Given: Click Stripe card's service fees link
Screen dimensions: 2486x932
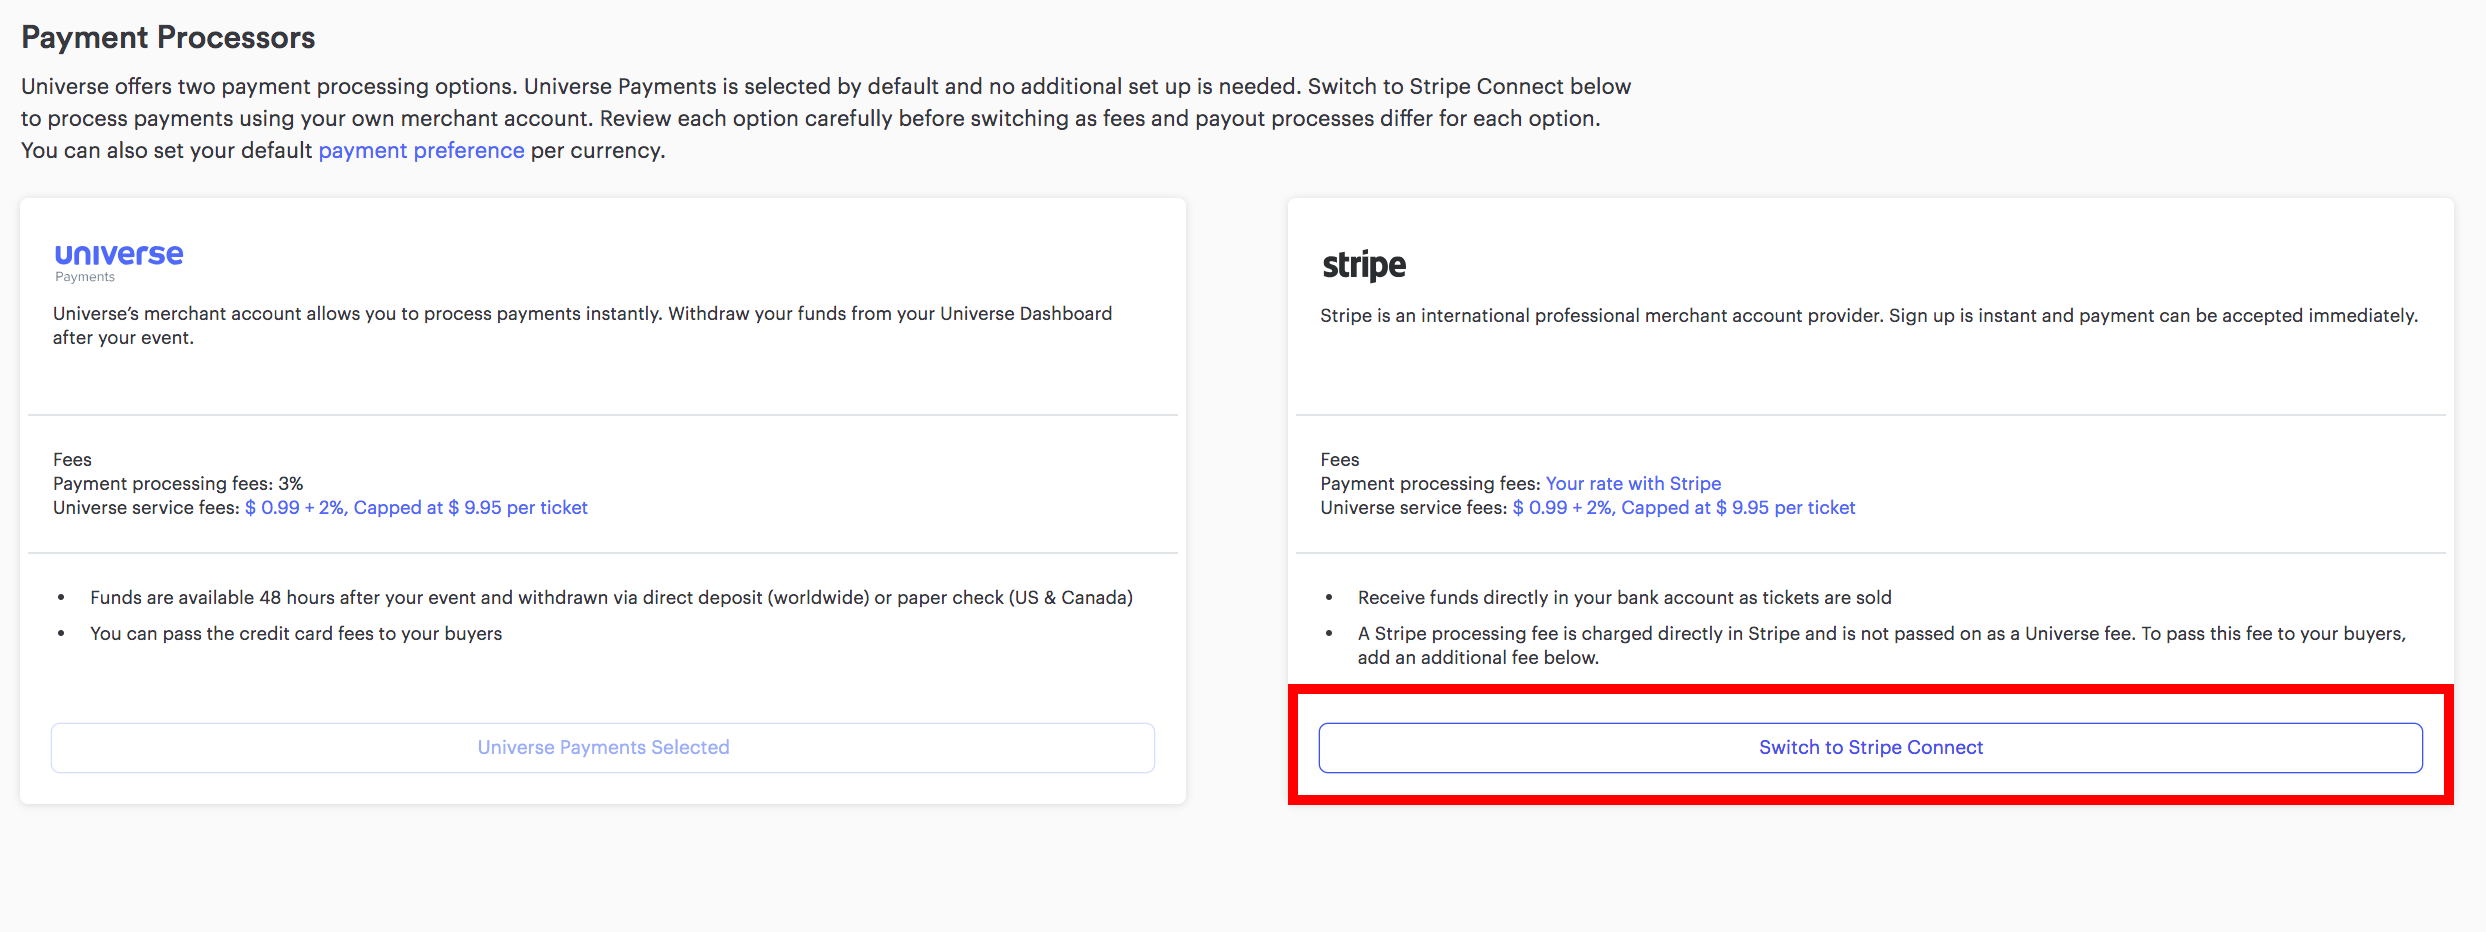Looking at the screenshot, I should click(1684, 507).
